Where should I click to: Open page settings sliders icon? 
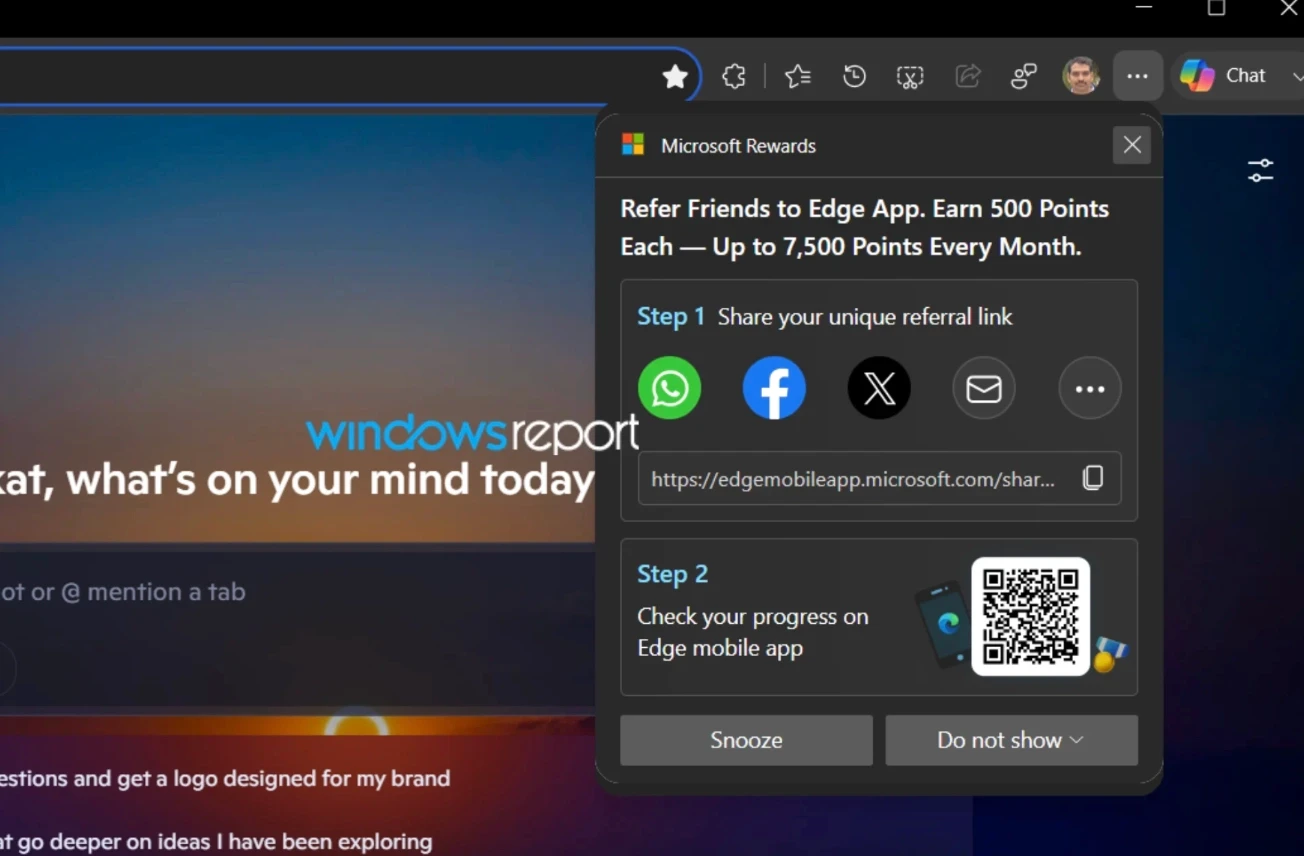click(x=1260, y=170)
